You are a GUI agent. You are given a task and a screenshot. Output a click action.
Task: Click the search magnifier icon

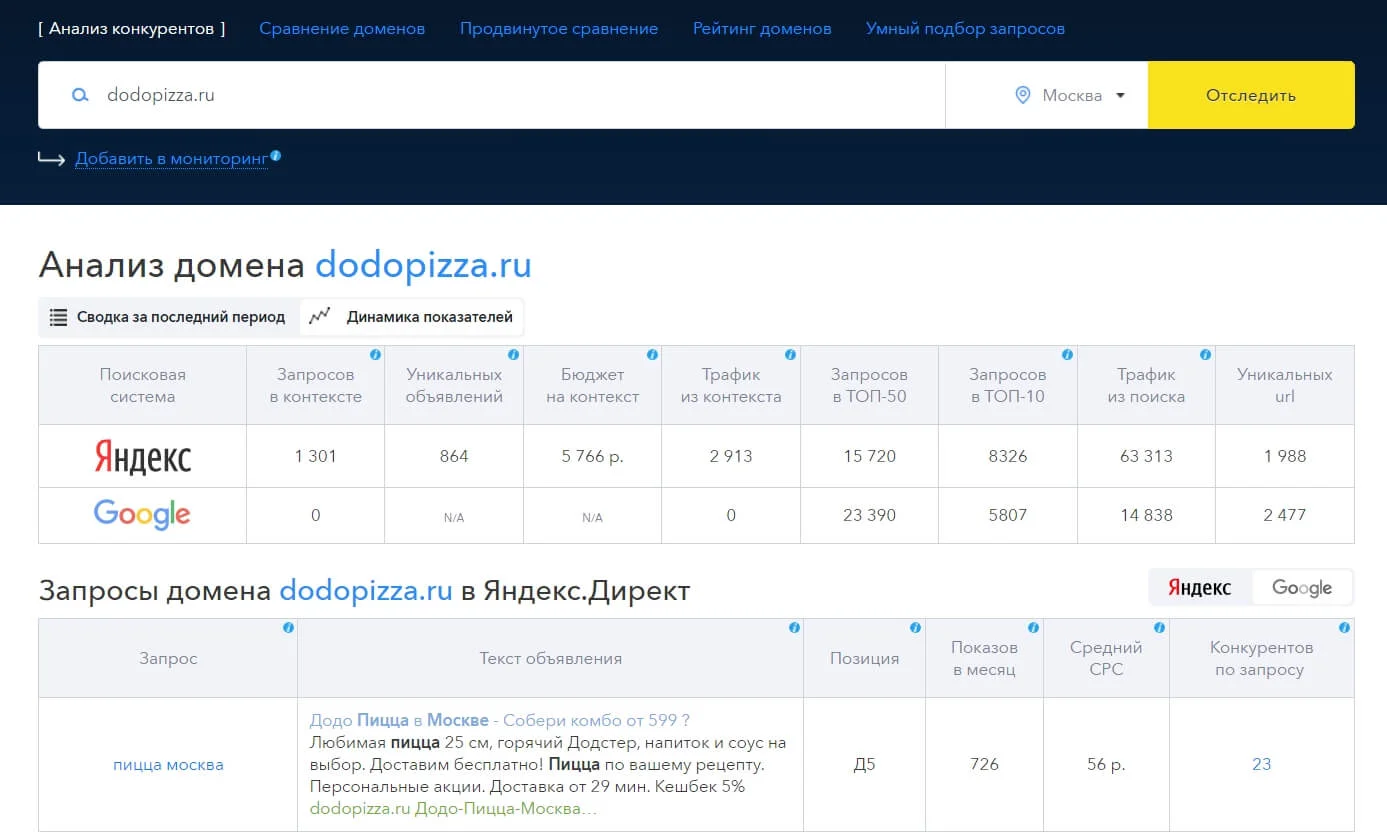click(80, 96)
